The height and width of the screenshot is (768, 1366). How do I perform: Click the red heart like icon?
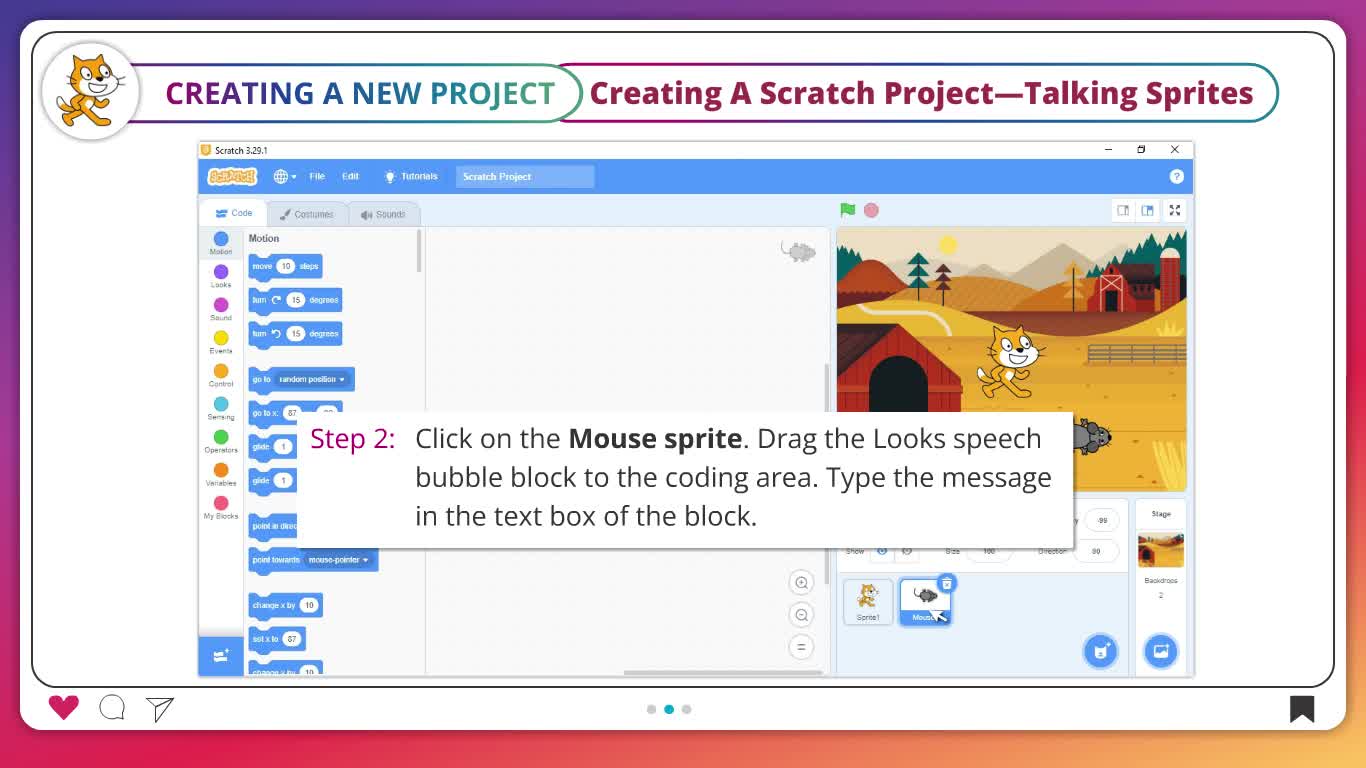tap(63, 708)
